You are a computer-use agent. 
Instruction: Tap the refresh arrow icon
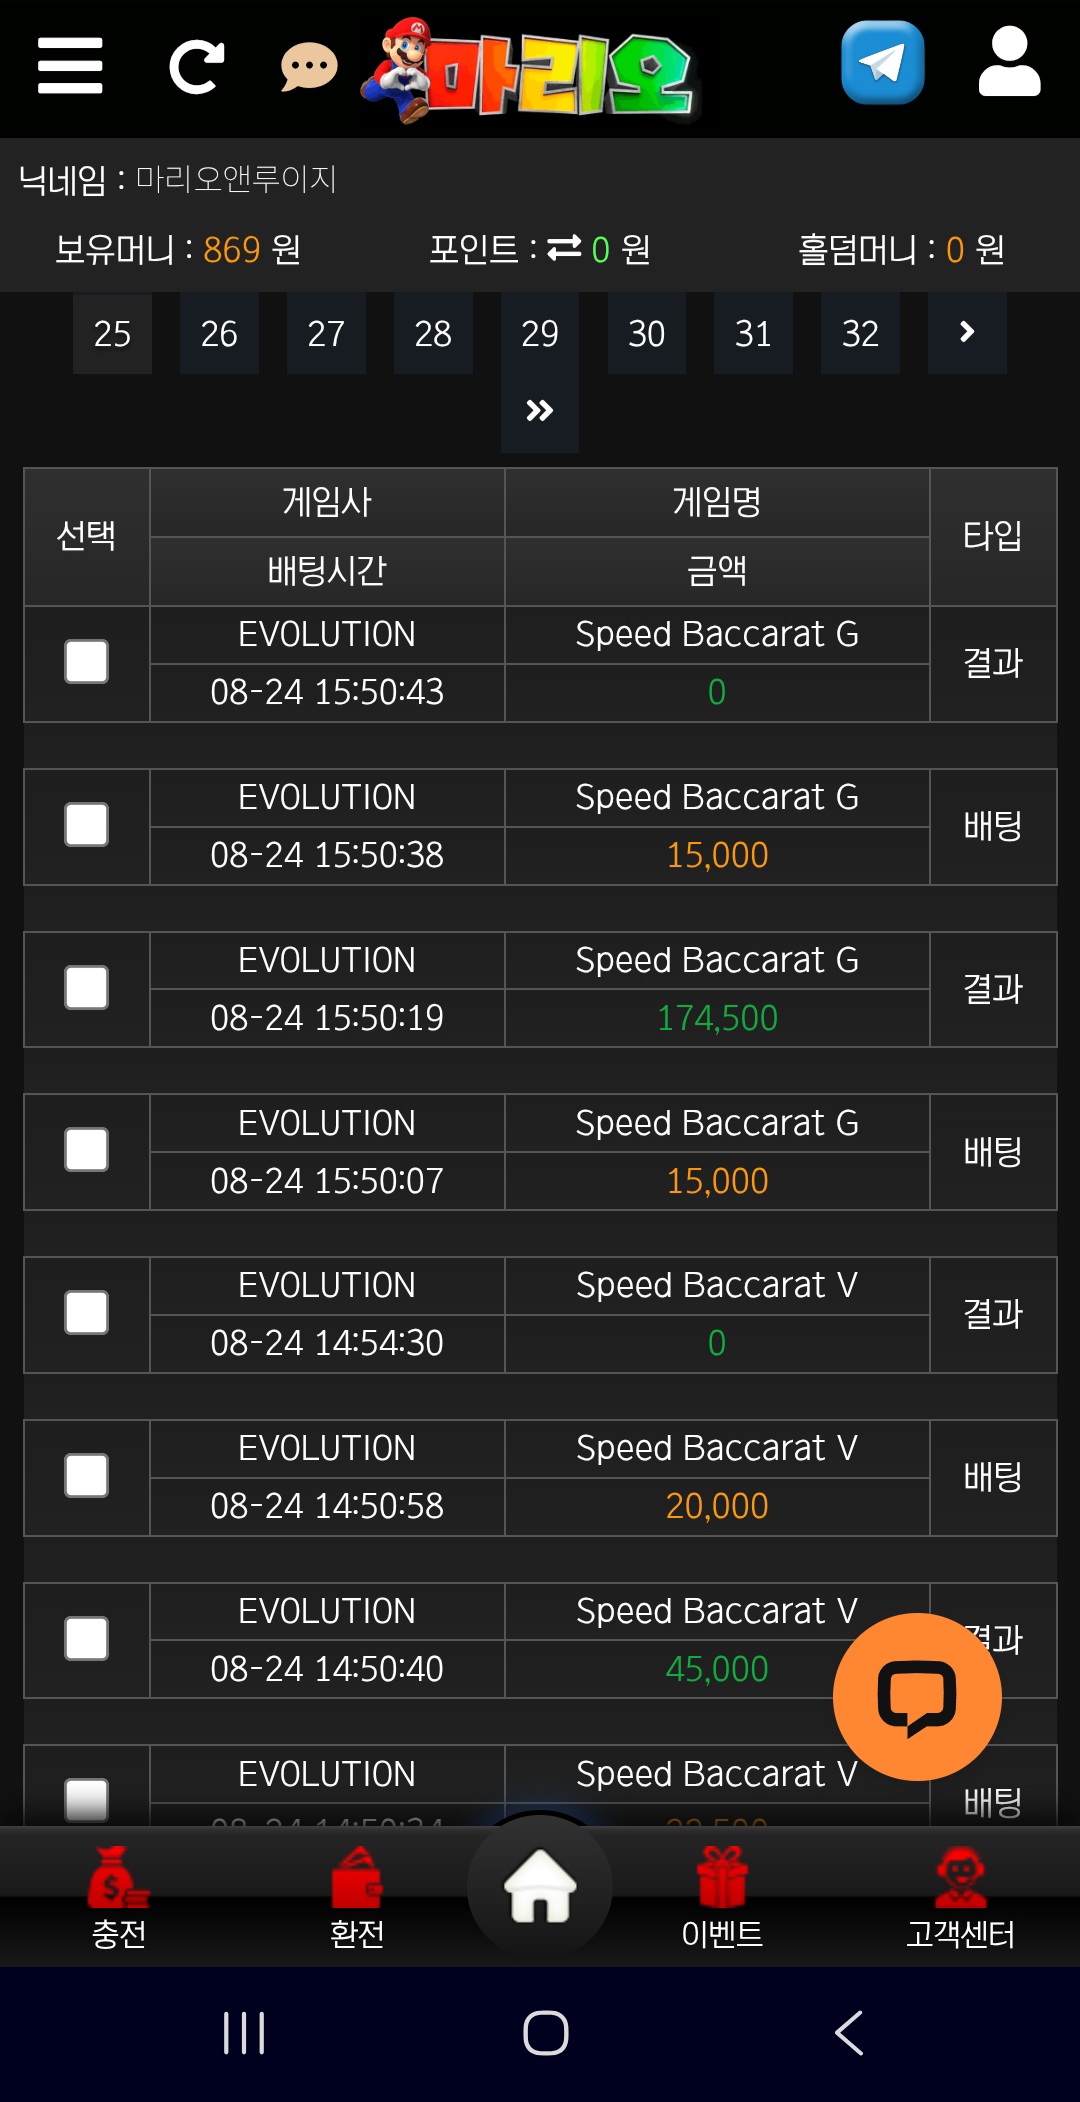[x=196, y=67]
